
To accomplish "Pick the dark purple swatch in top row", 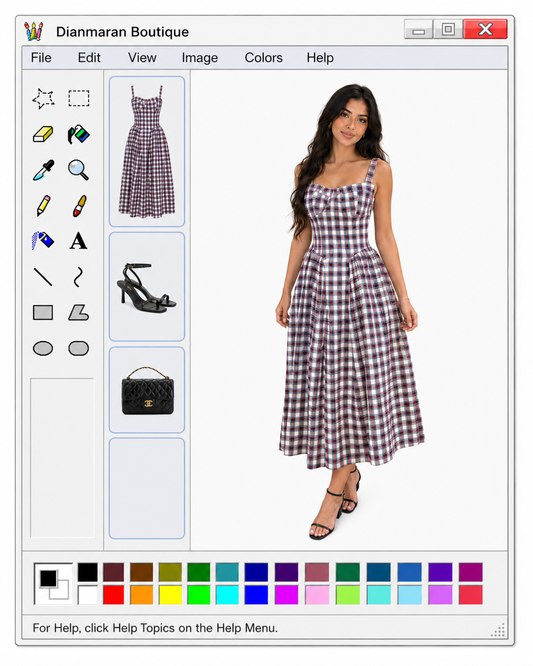I will [x=286, y=572].
